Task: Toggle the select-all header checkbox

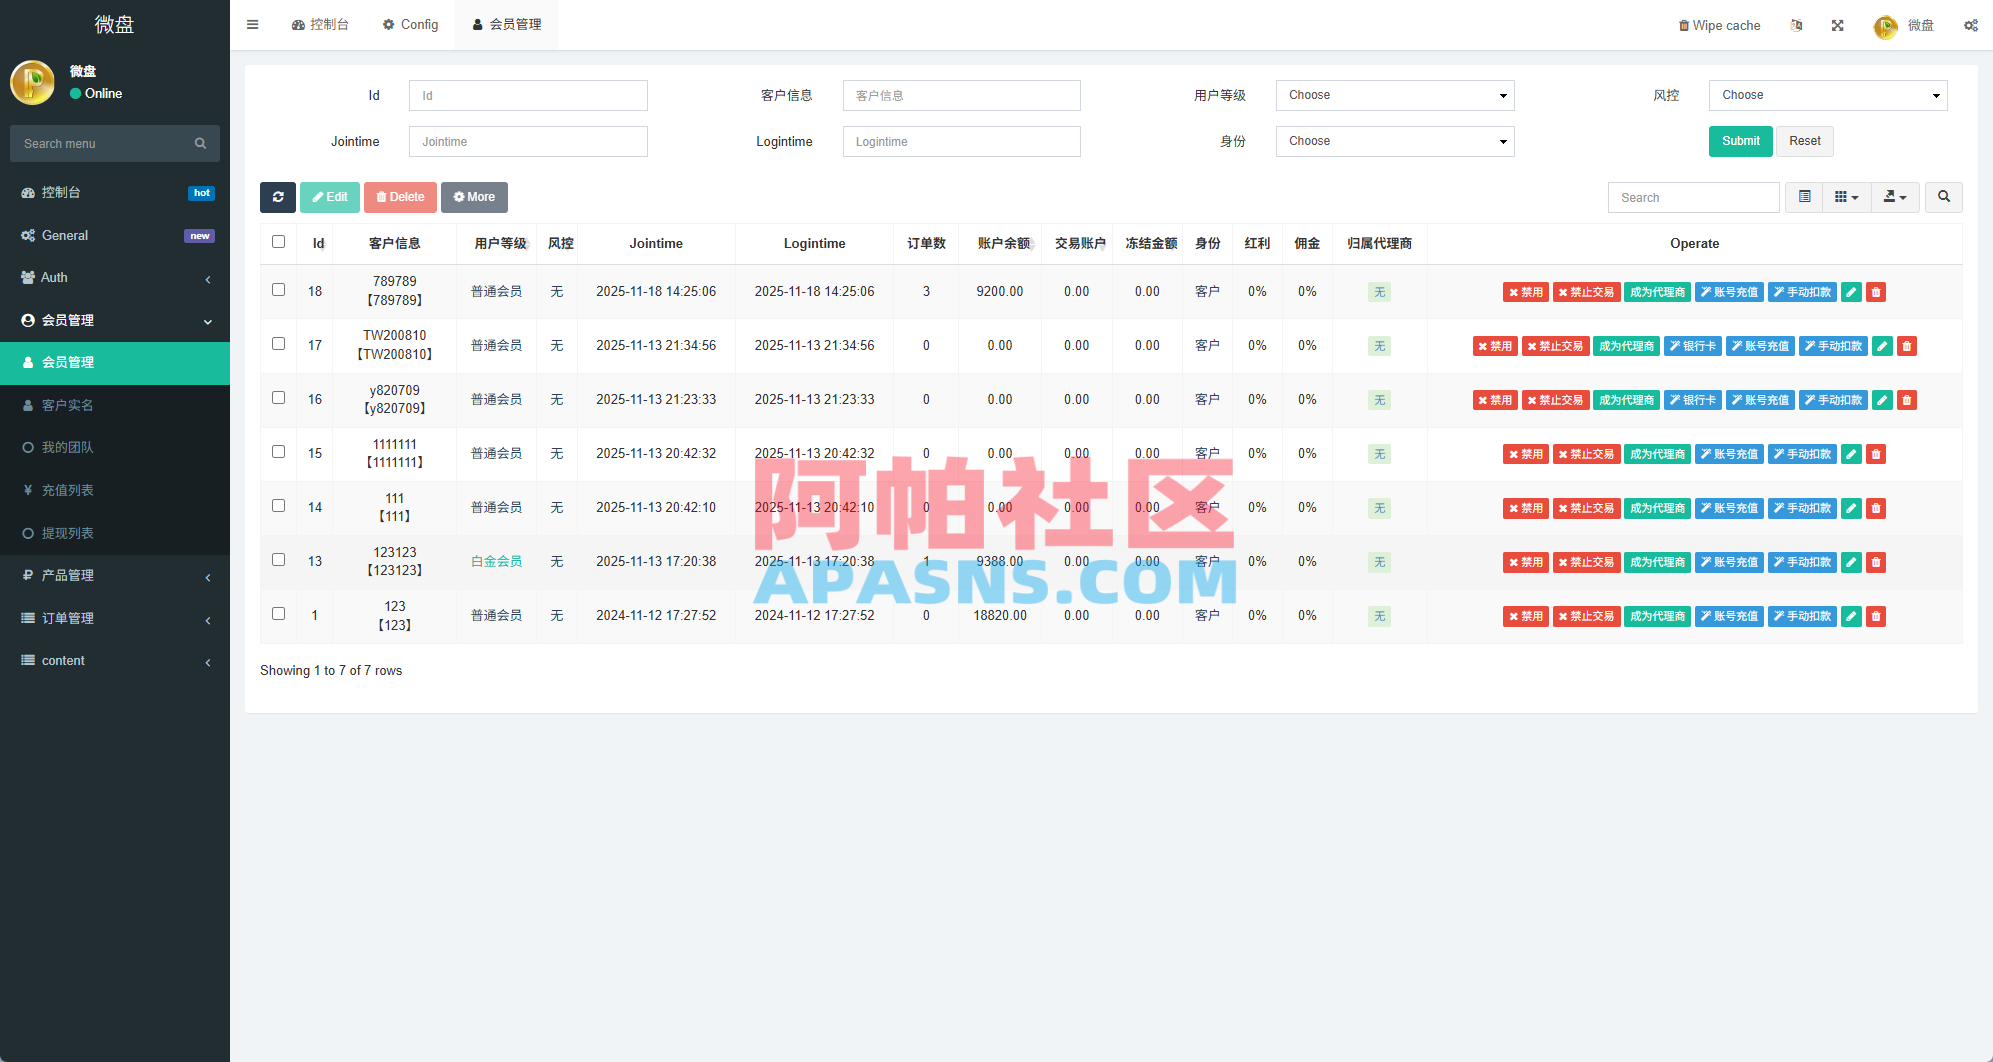Action: (279, 242)
